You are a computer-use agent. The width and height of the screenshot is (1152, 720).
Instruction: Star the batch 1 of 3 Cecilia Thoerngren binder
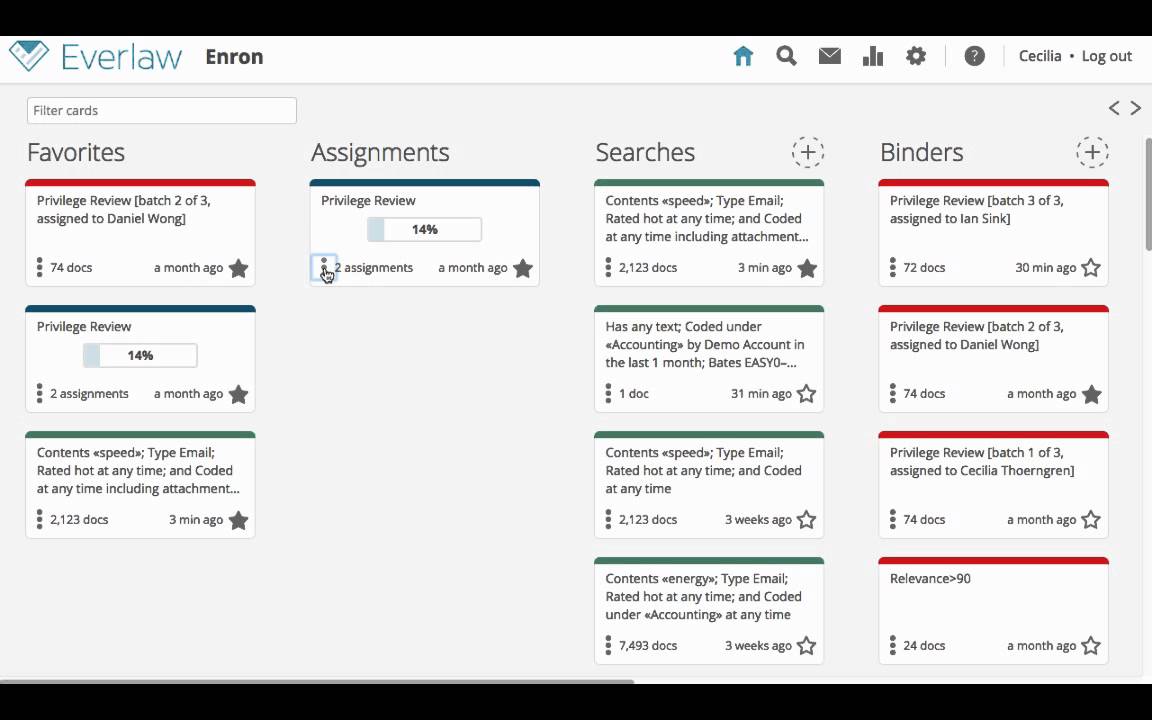[1091, 520]
